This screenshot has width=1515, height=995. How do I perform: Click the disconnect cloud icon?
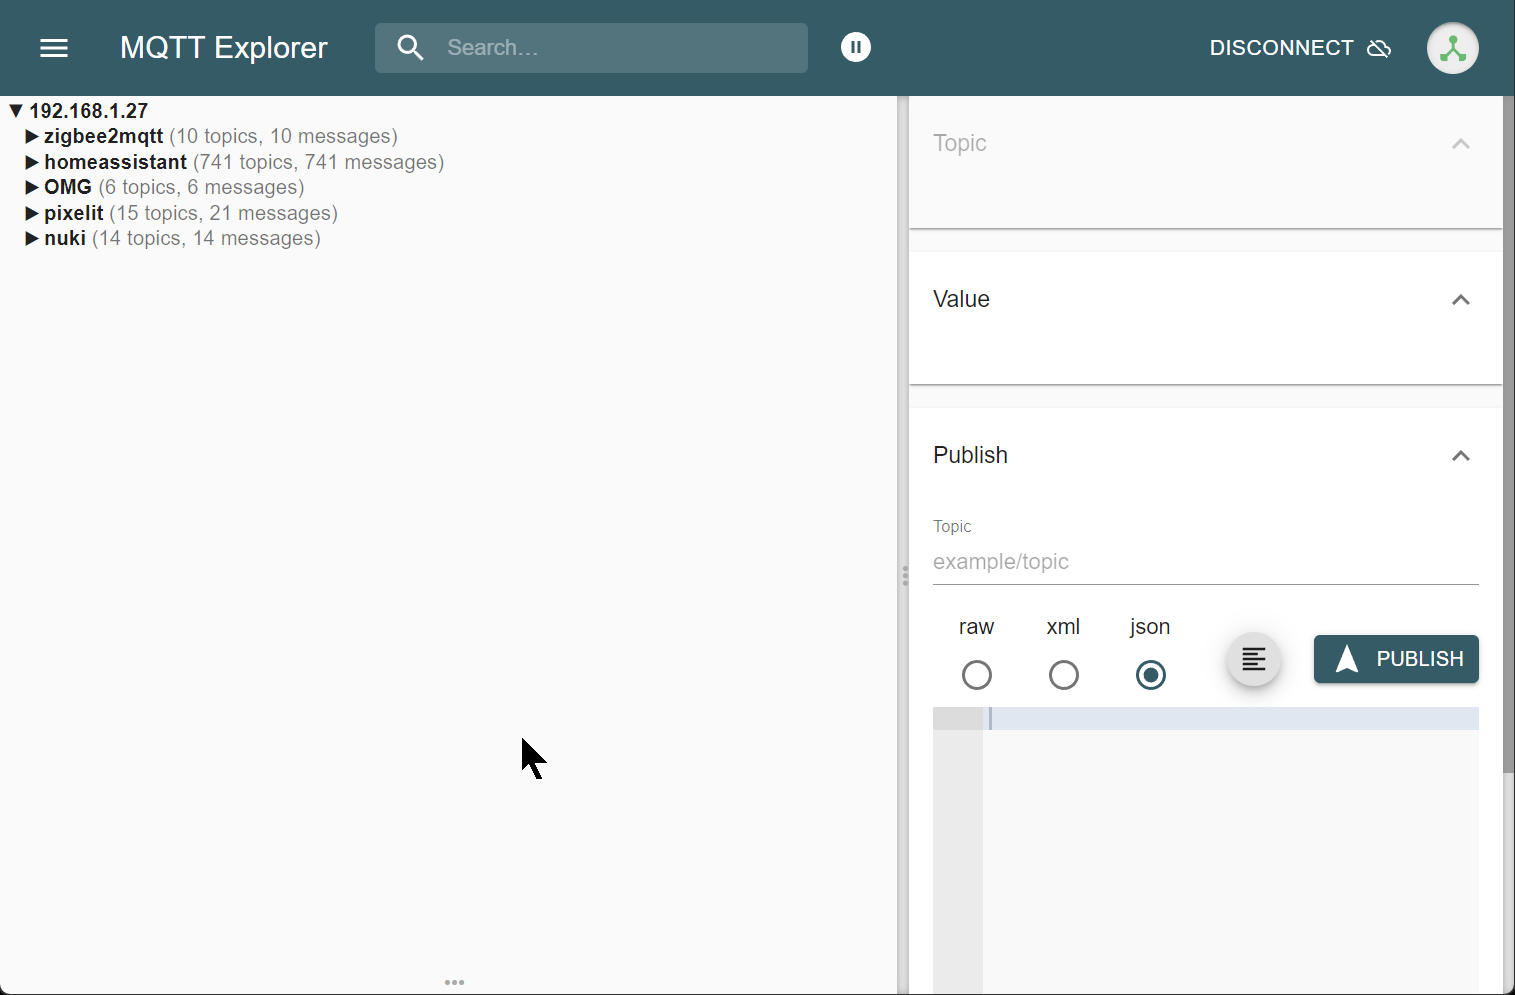tap(1379, 48)
